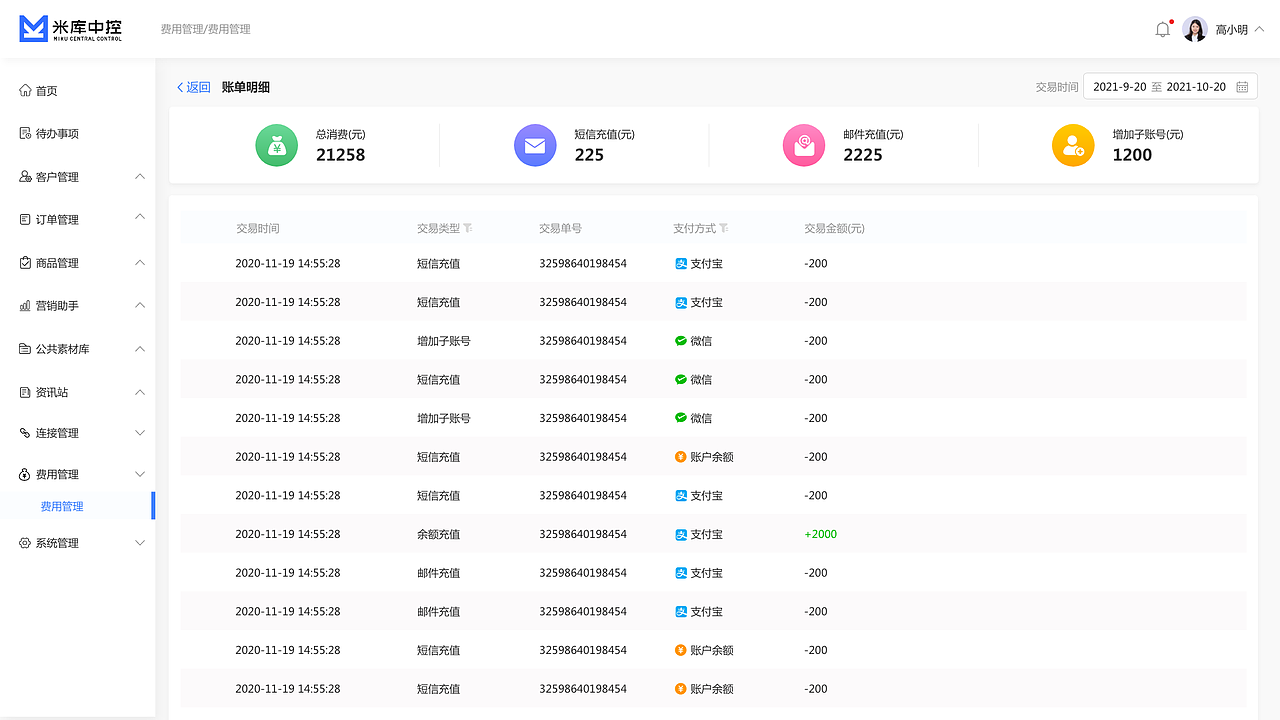The image size is (1280, 720).
Task: Click the 公共素材库 folder icon
Action: pyautogui.click(x=25, y=349)
